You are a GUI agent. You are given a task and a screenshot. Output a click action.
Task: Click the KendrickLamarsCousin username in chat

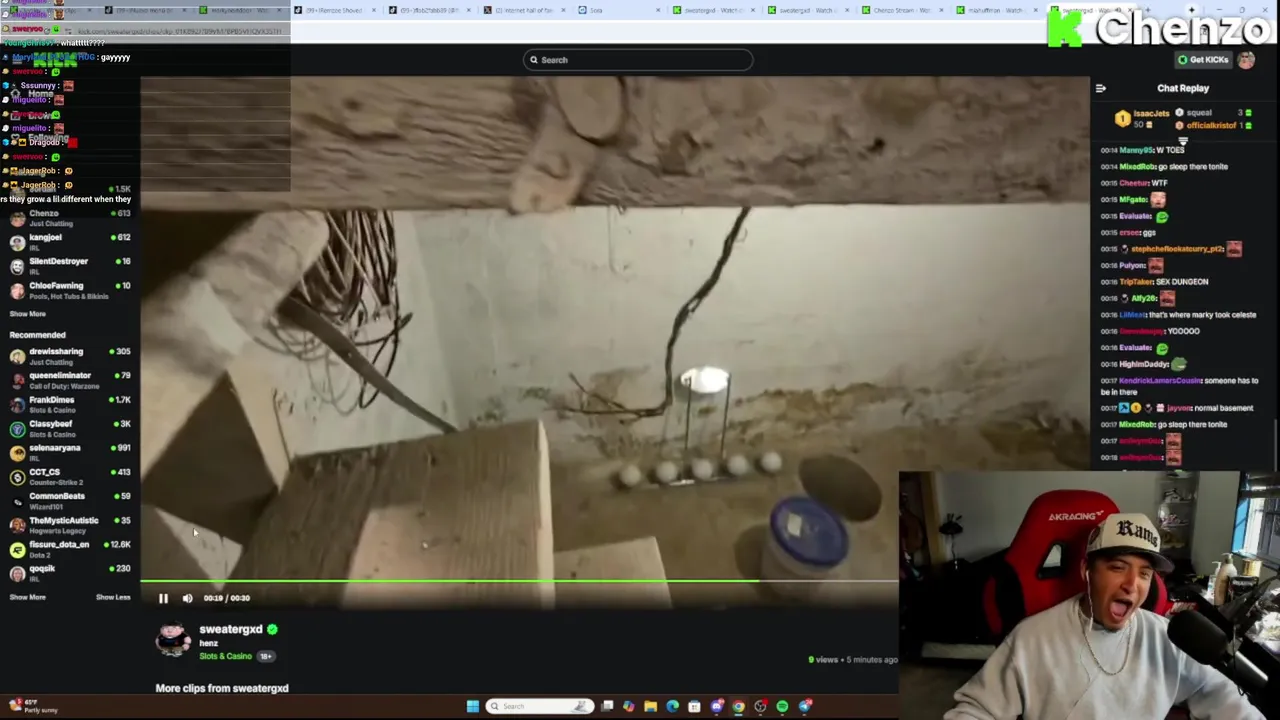(x=1161, y=380)
